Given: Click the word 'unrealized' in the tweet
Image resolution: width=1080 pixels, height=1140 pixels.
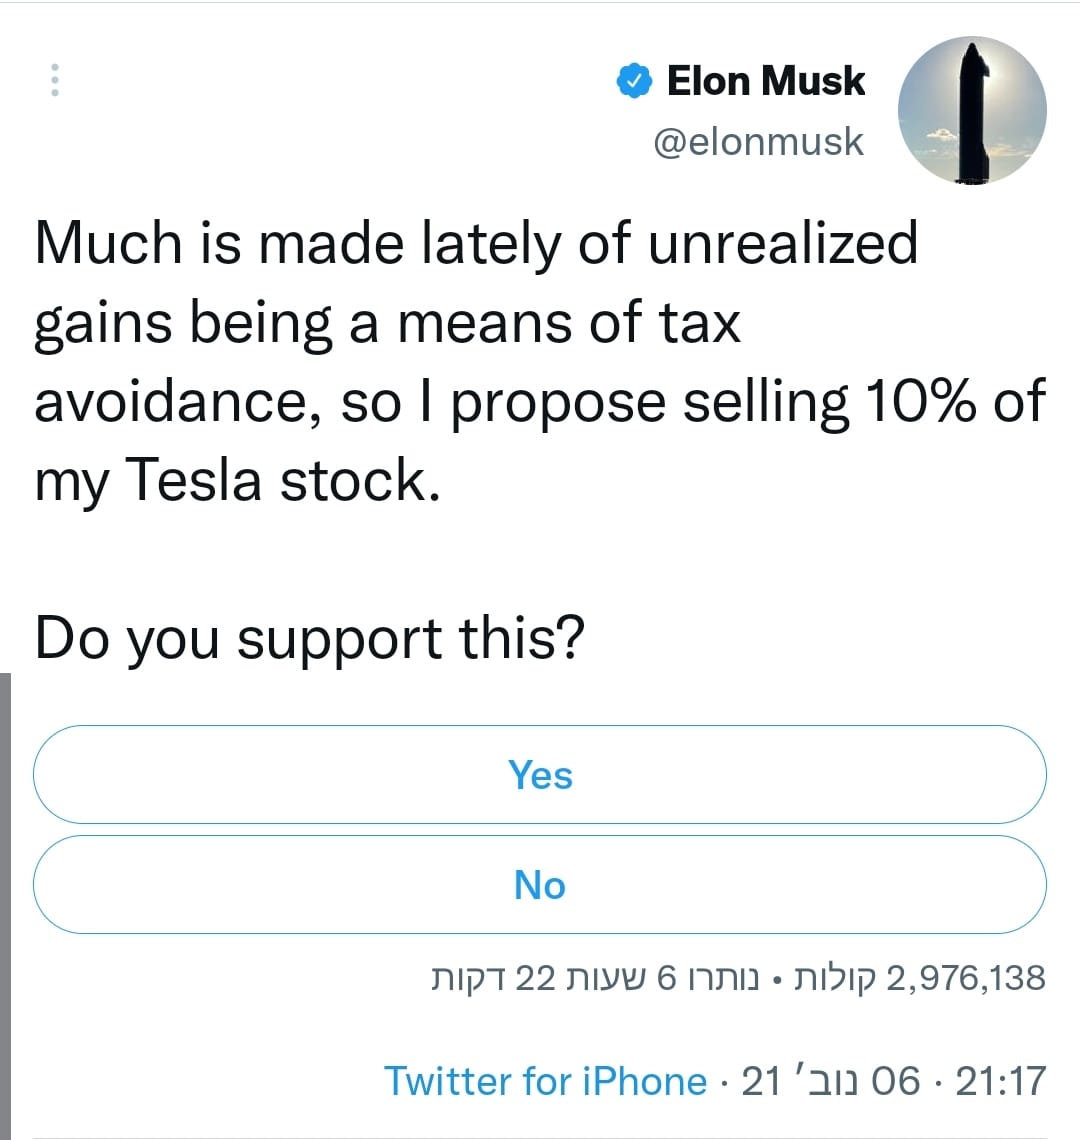Looking at the screenshot, I should point(782,243).
